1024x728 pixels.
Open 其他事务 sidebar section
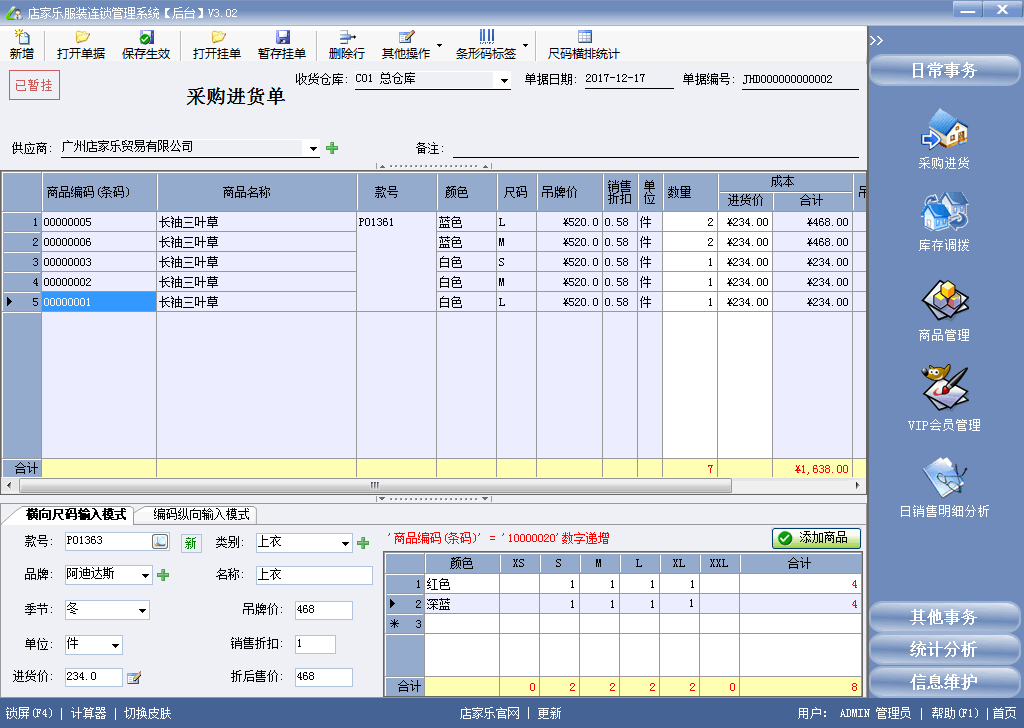[944, 616]
